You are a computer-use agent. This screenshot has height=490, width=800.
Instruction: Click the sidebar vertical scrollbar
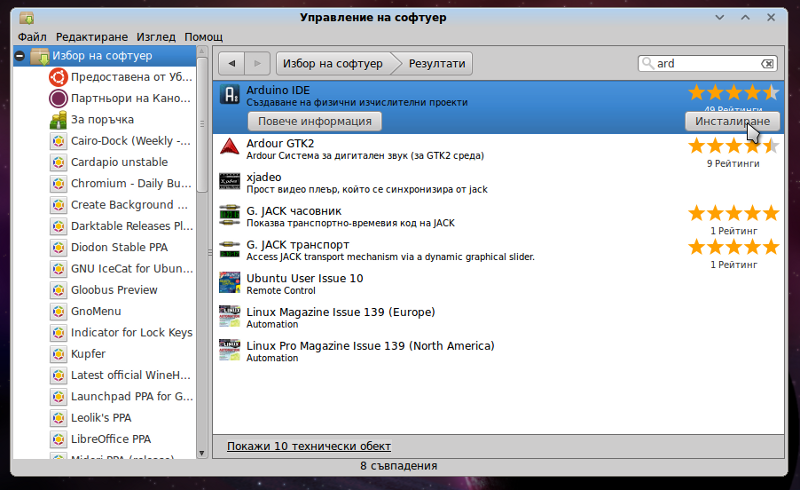coord(203,150)
